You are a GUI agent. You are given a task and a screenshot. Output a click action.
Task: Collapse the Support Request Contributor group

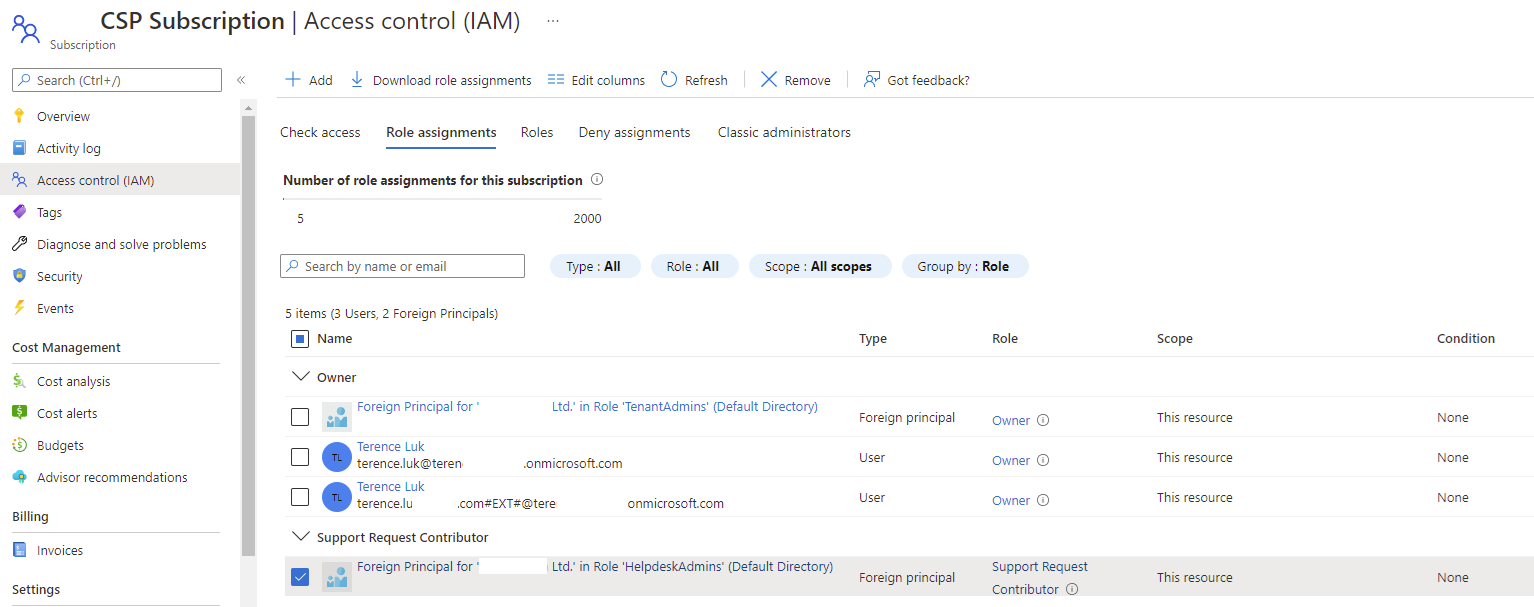(300, 537)
